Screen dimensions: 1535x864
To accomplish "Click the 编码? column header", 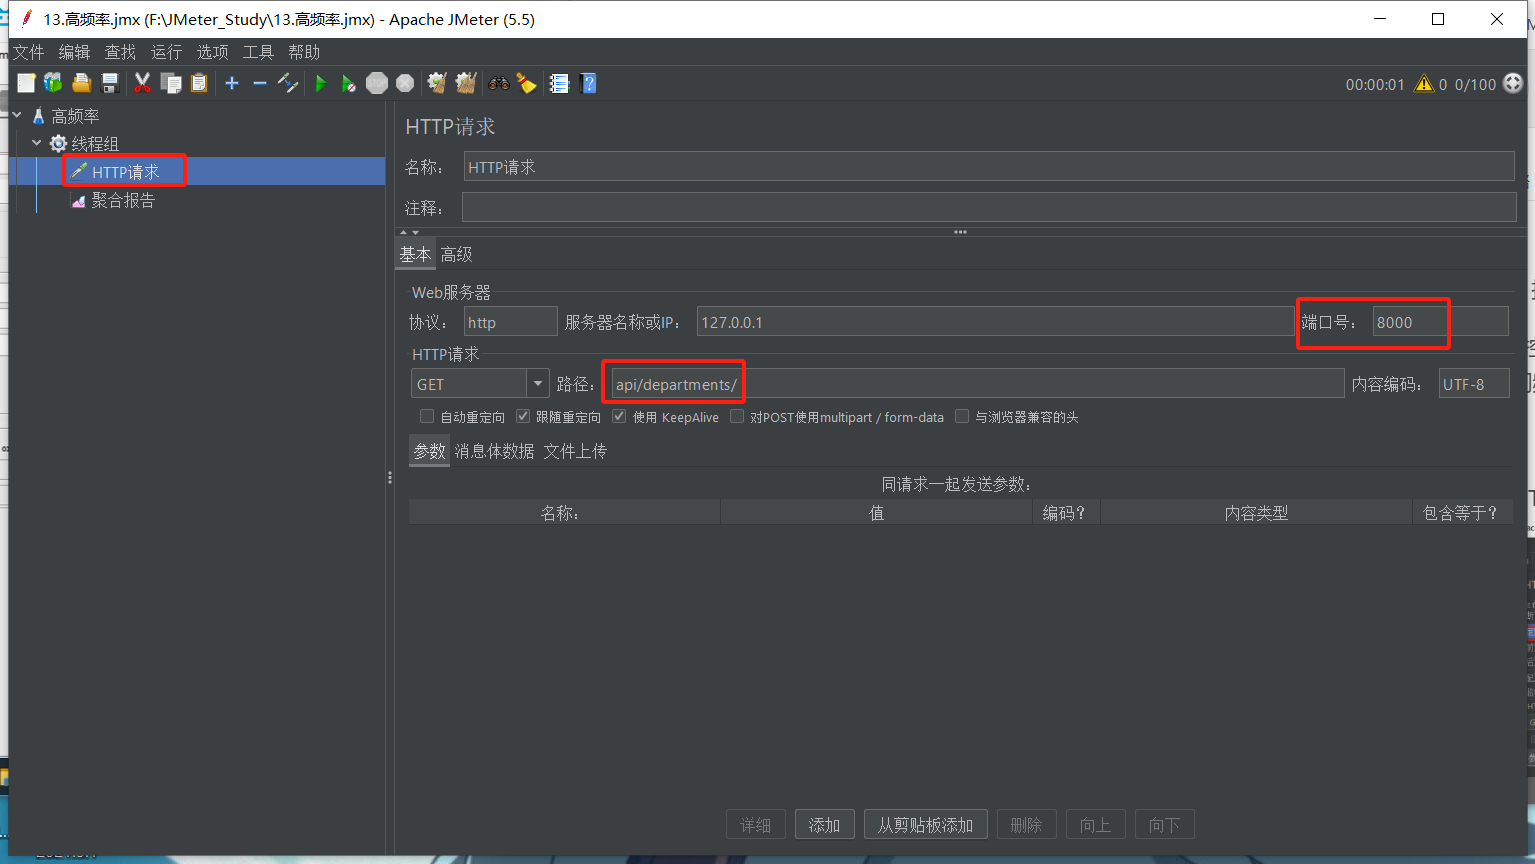I will point(1066,513).
